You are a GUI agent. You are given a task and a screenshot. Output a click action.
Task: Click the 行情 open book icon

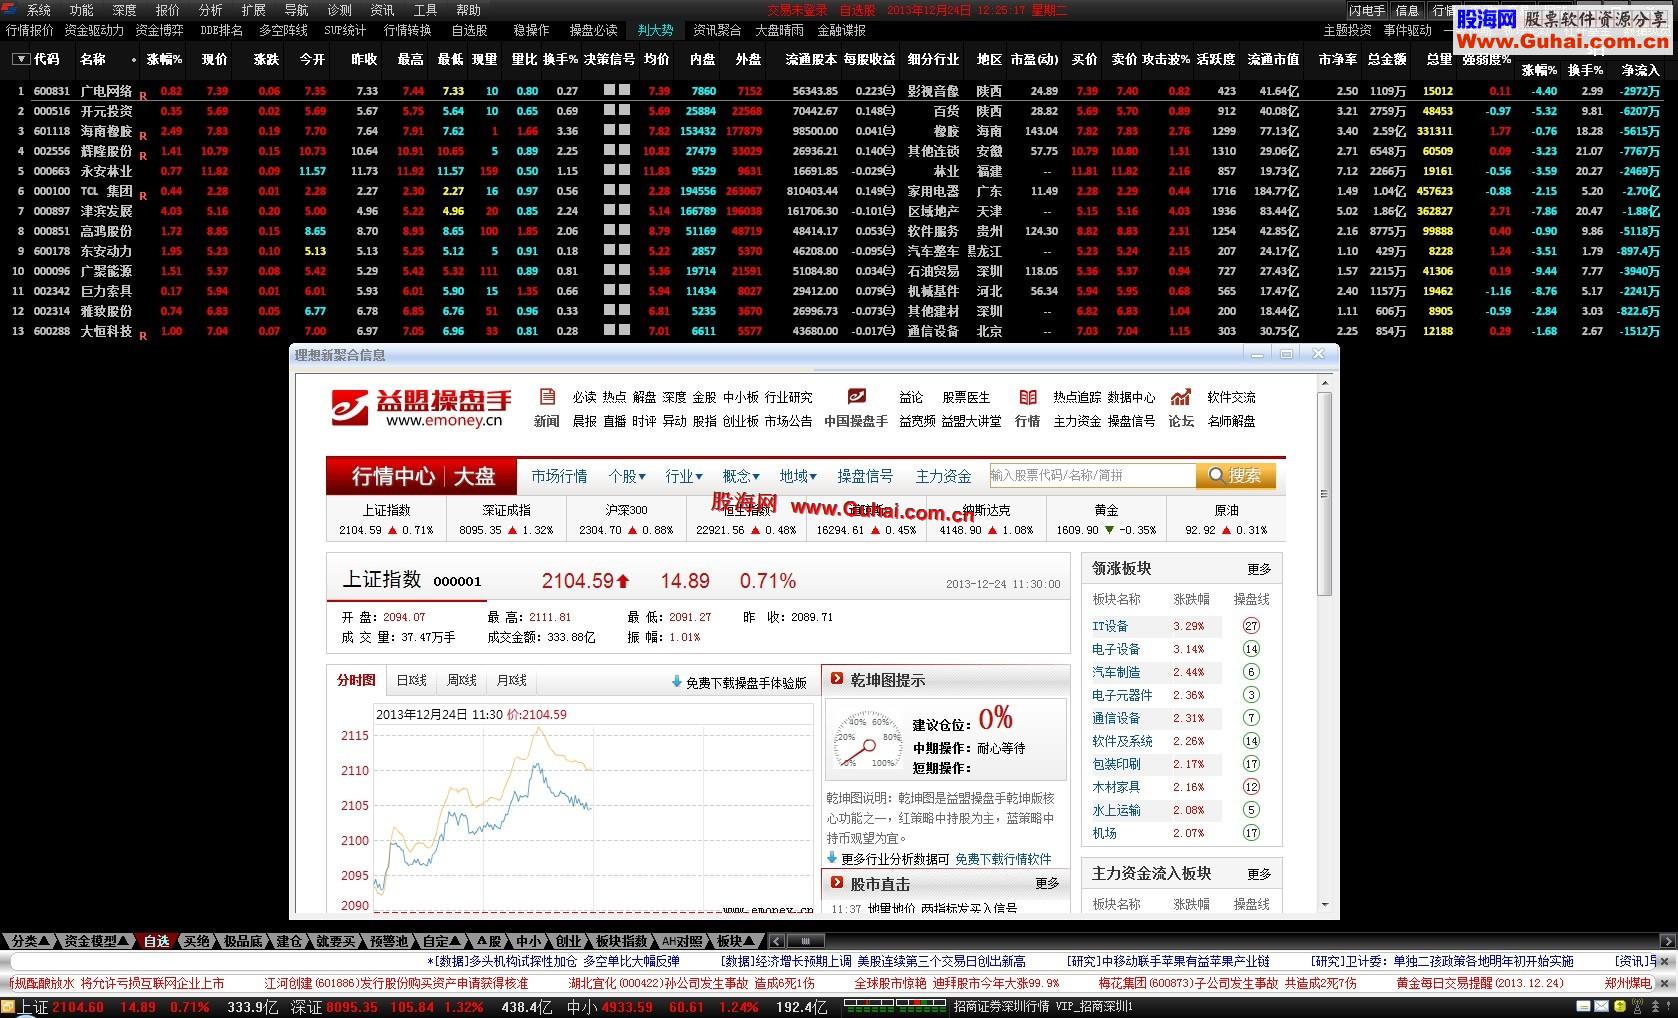1027,397
